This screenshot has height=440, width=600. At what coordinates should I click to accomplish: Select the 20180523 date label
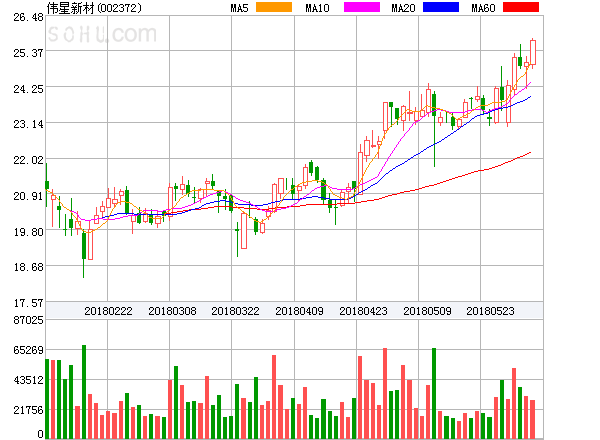tap(490, 311)
